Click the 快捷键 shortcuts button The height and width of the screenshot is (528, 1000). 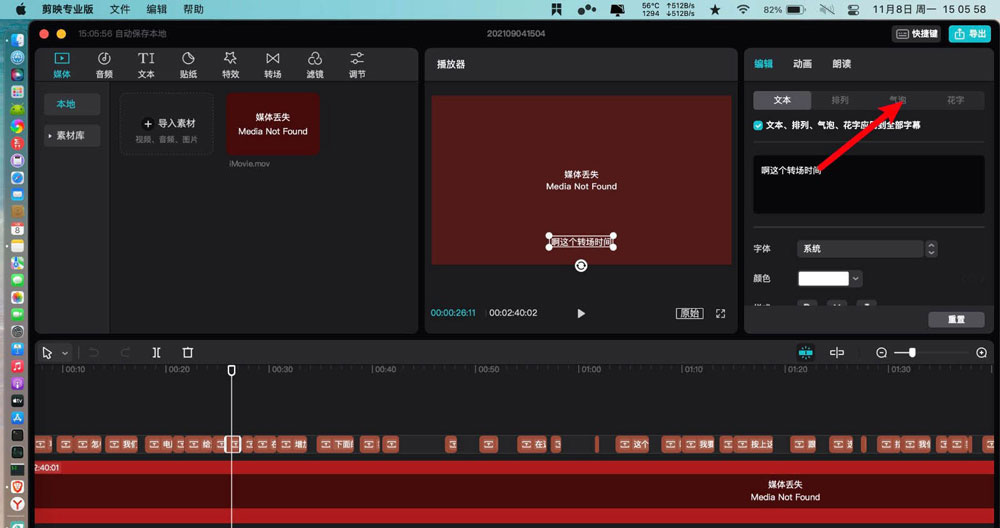917,34
